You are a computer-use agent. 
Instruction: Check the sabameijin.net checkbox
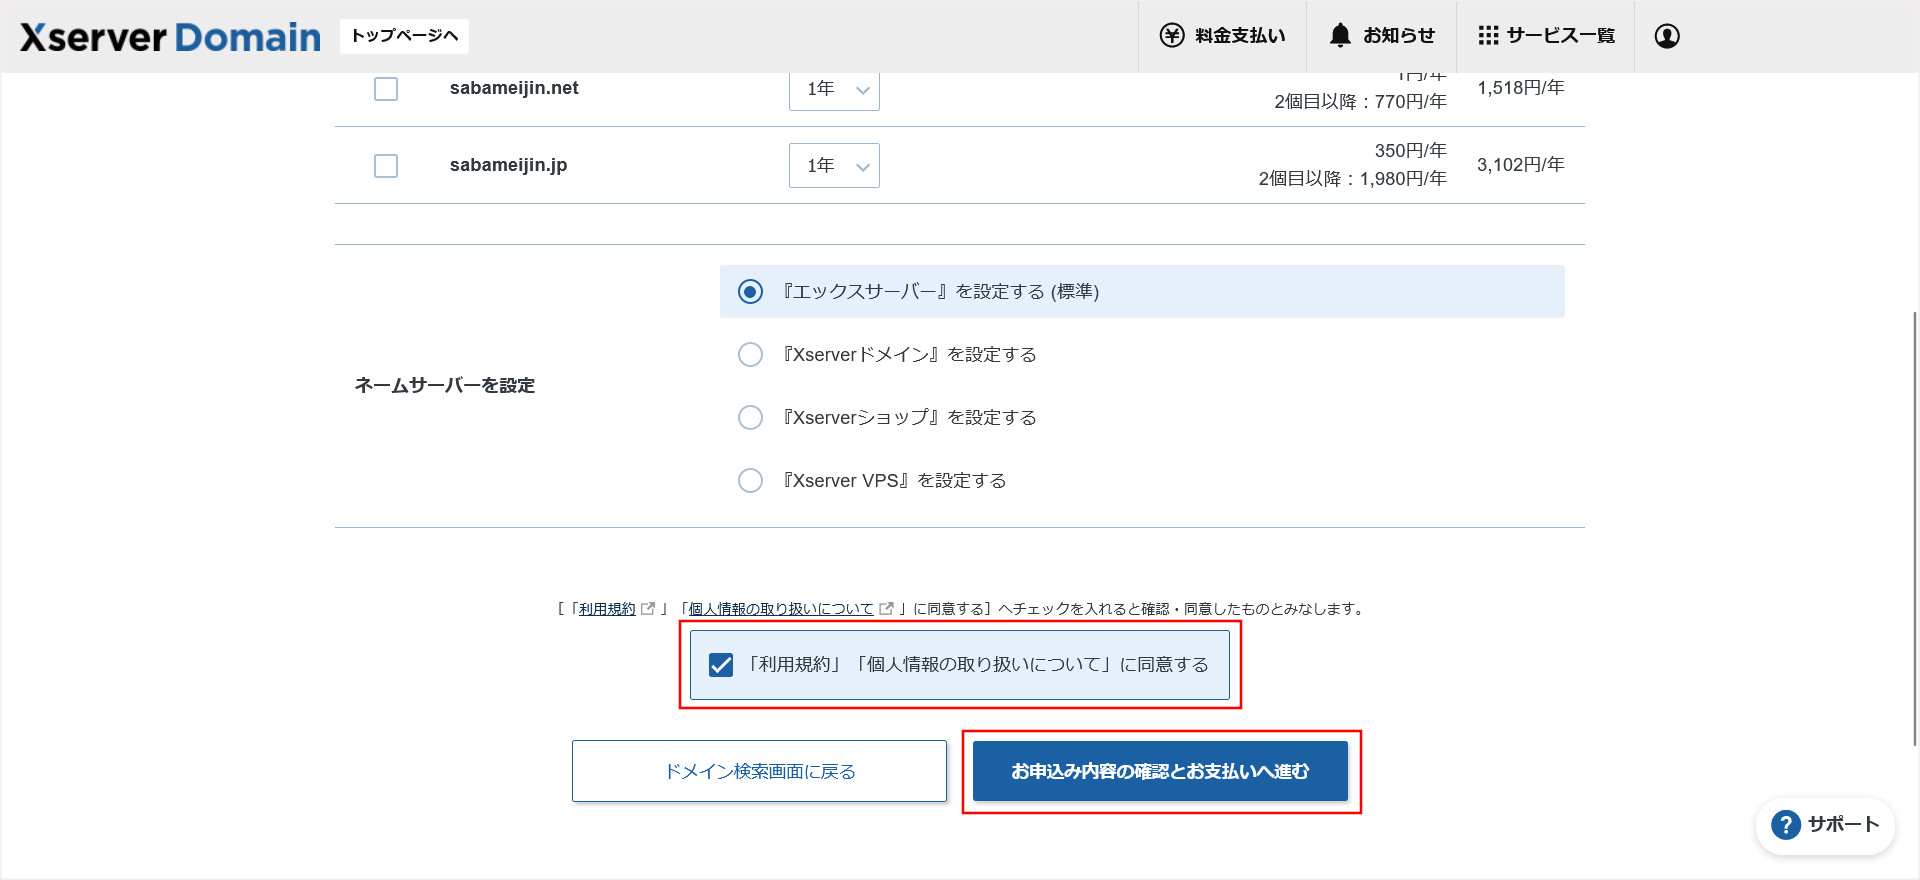(x=386, y=88)
